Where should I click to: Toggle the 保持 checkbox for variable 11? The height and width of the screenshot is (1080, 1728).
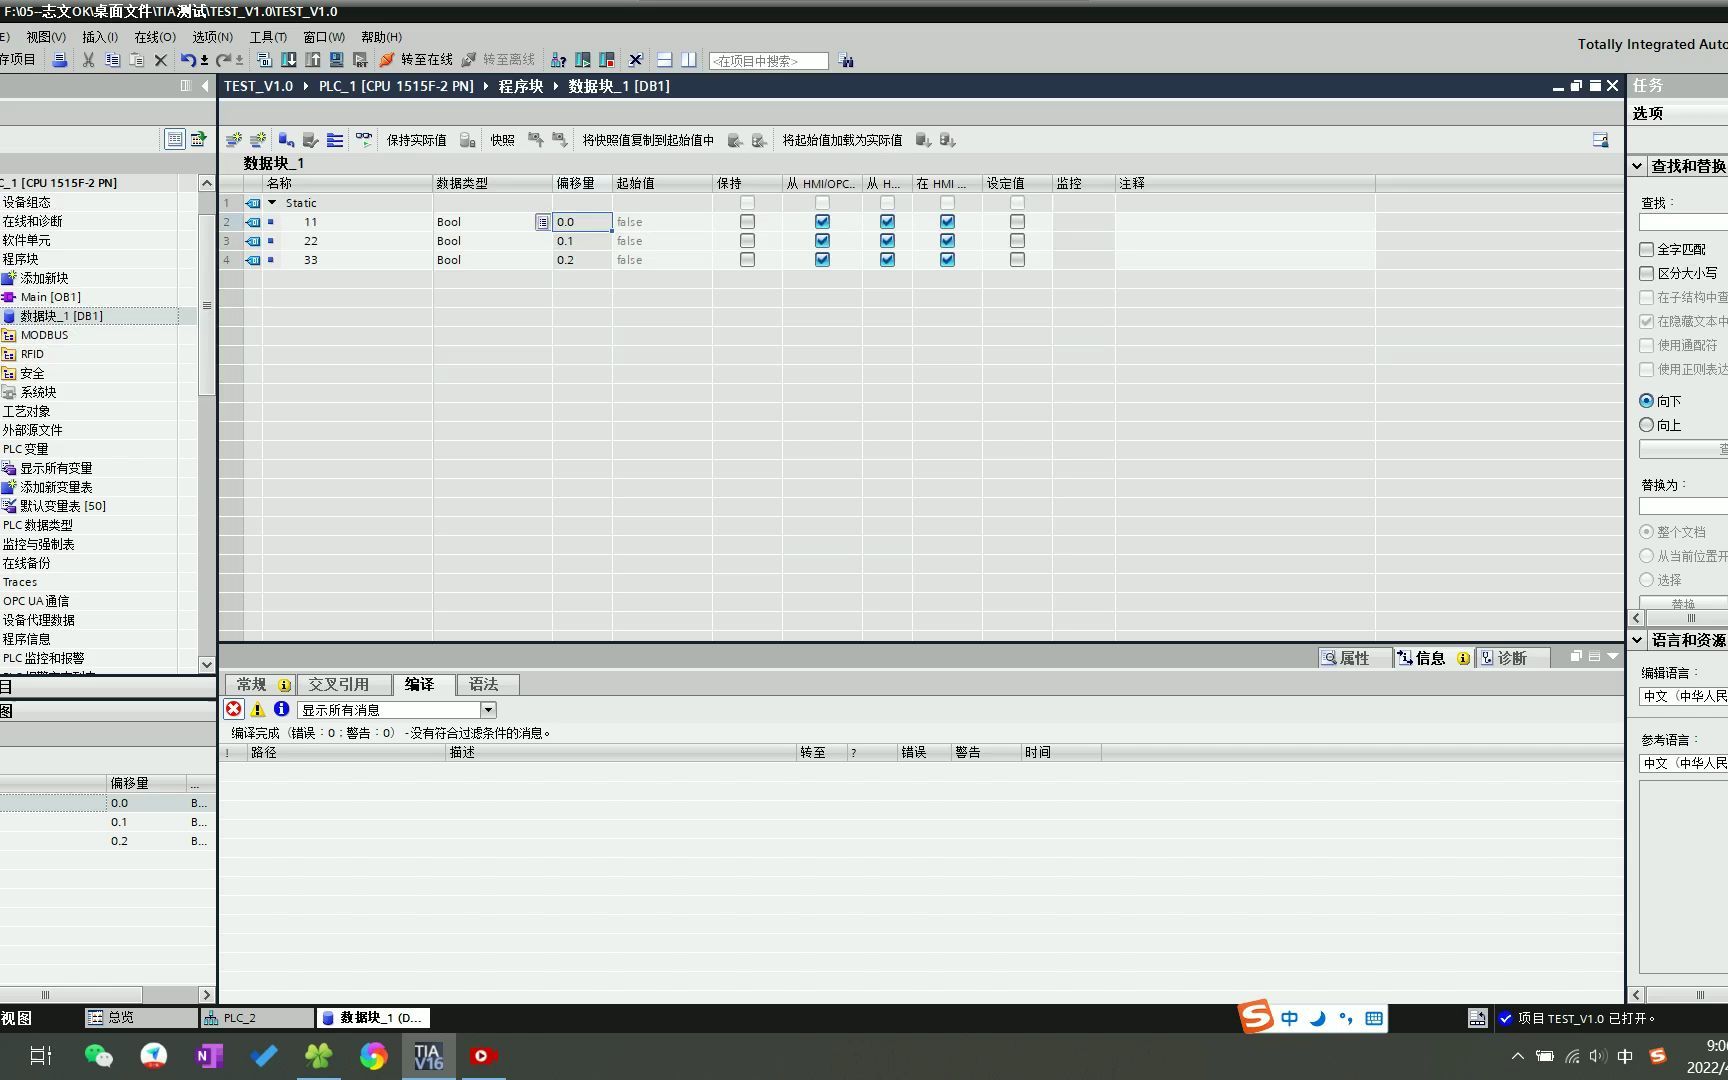click(747, 222)
